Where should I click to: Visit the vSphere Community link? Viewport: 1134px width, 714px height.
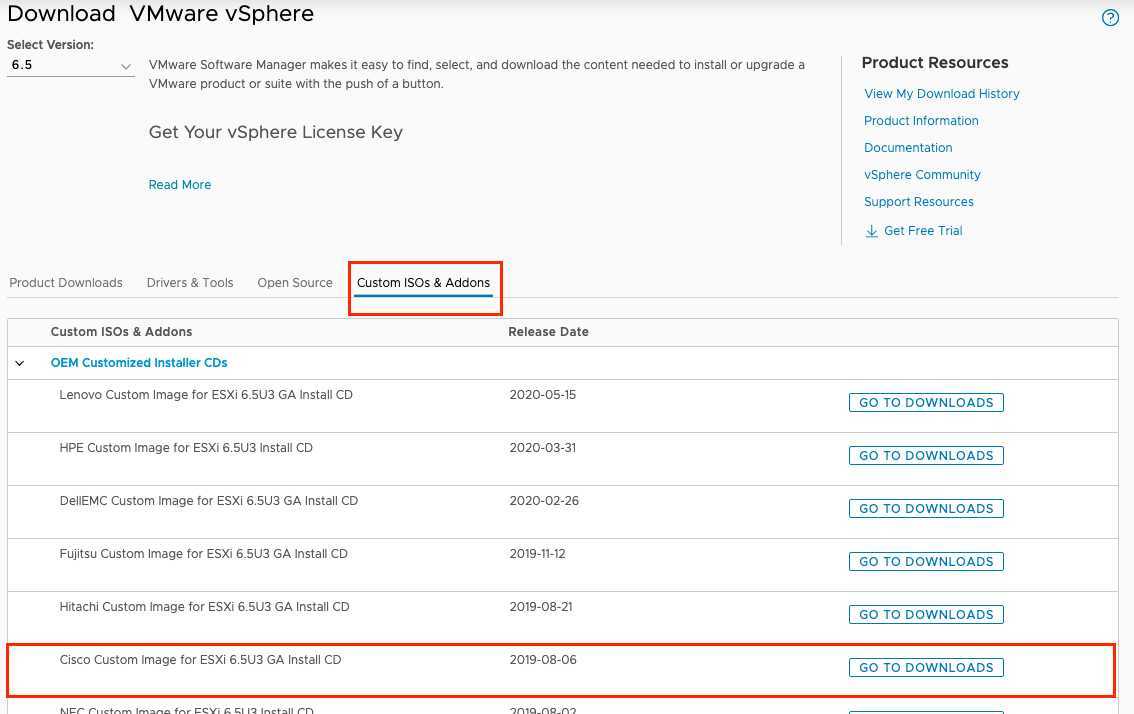pos(922,174)
